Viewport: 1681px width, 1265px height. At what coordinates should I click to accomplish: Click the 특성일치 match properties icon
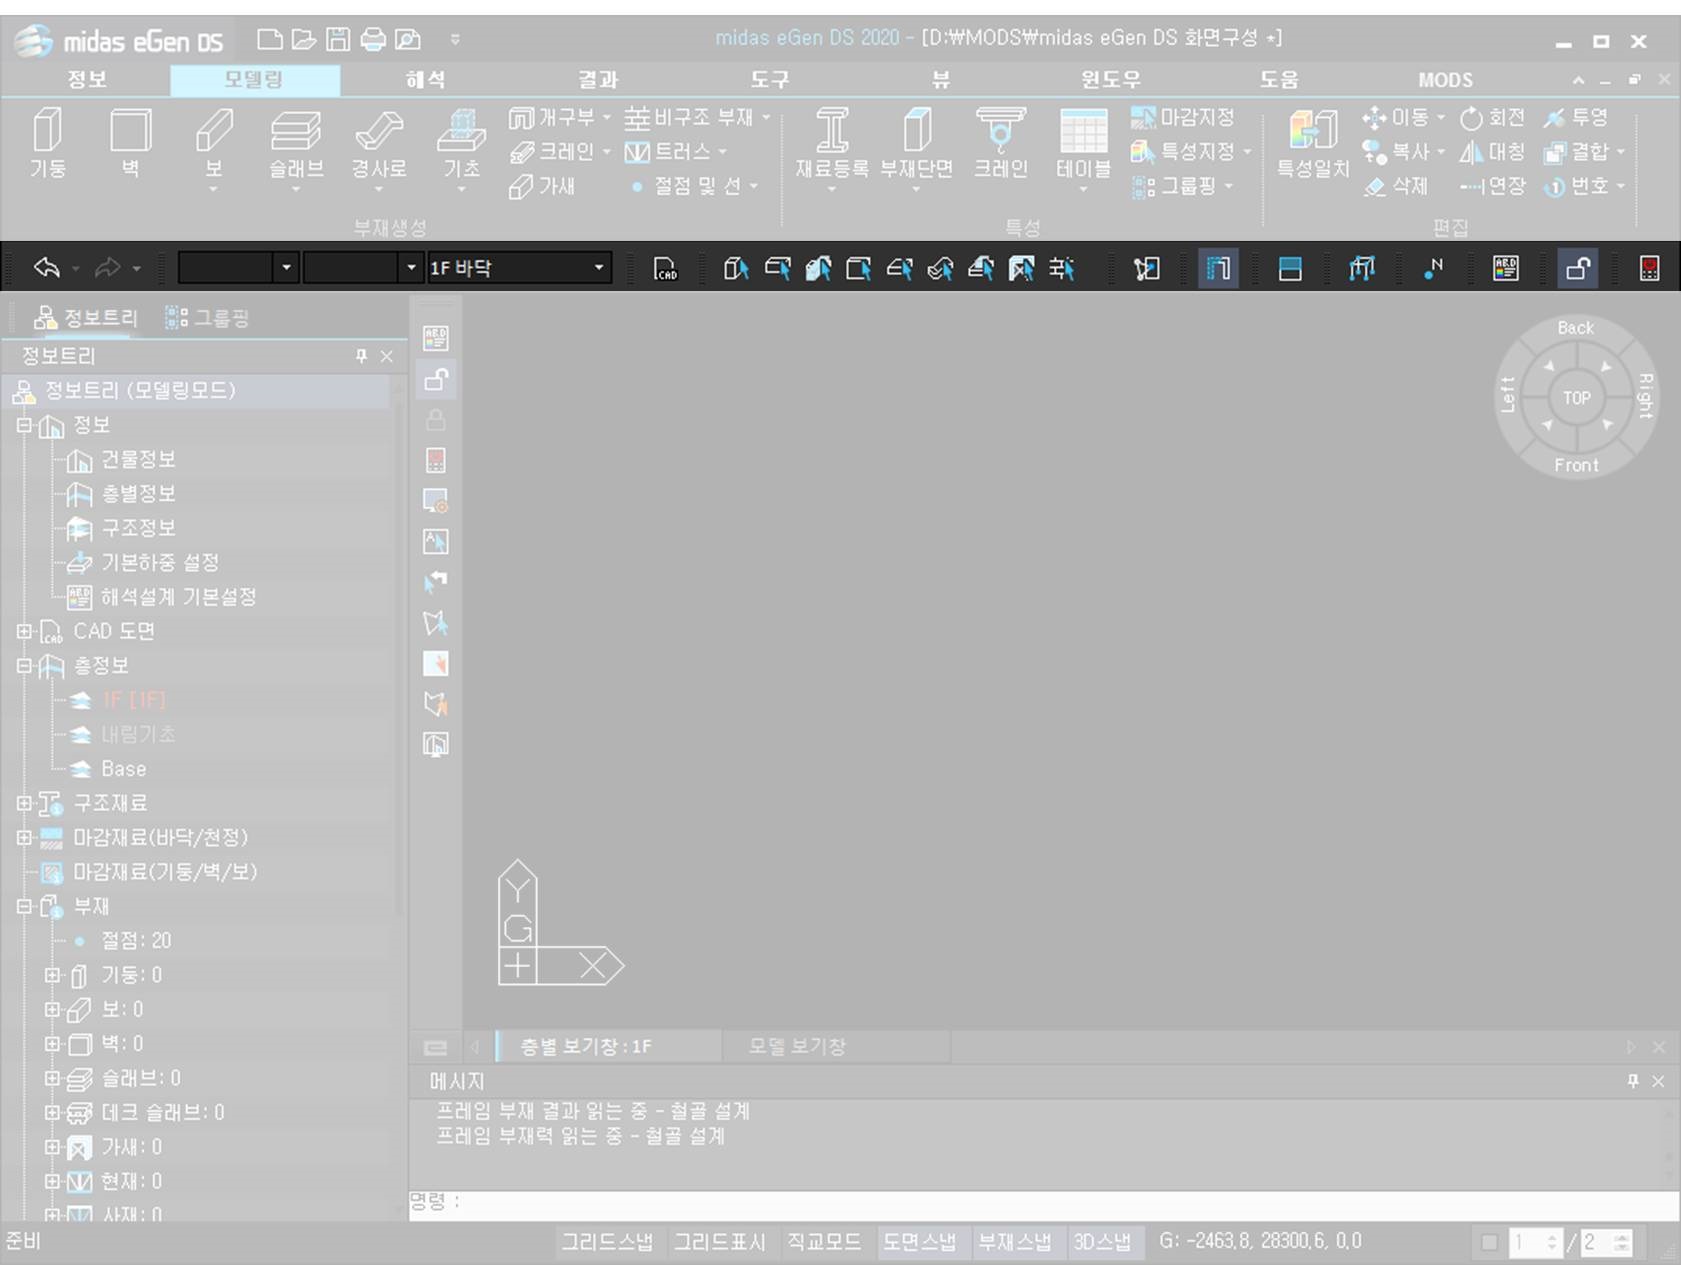pos(1313,143)
